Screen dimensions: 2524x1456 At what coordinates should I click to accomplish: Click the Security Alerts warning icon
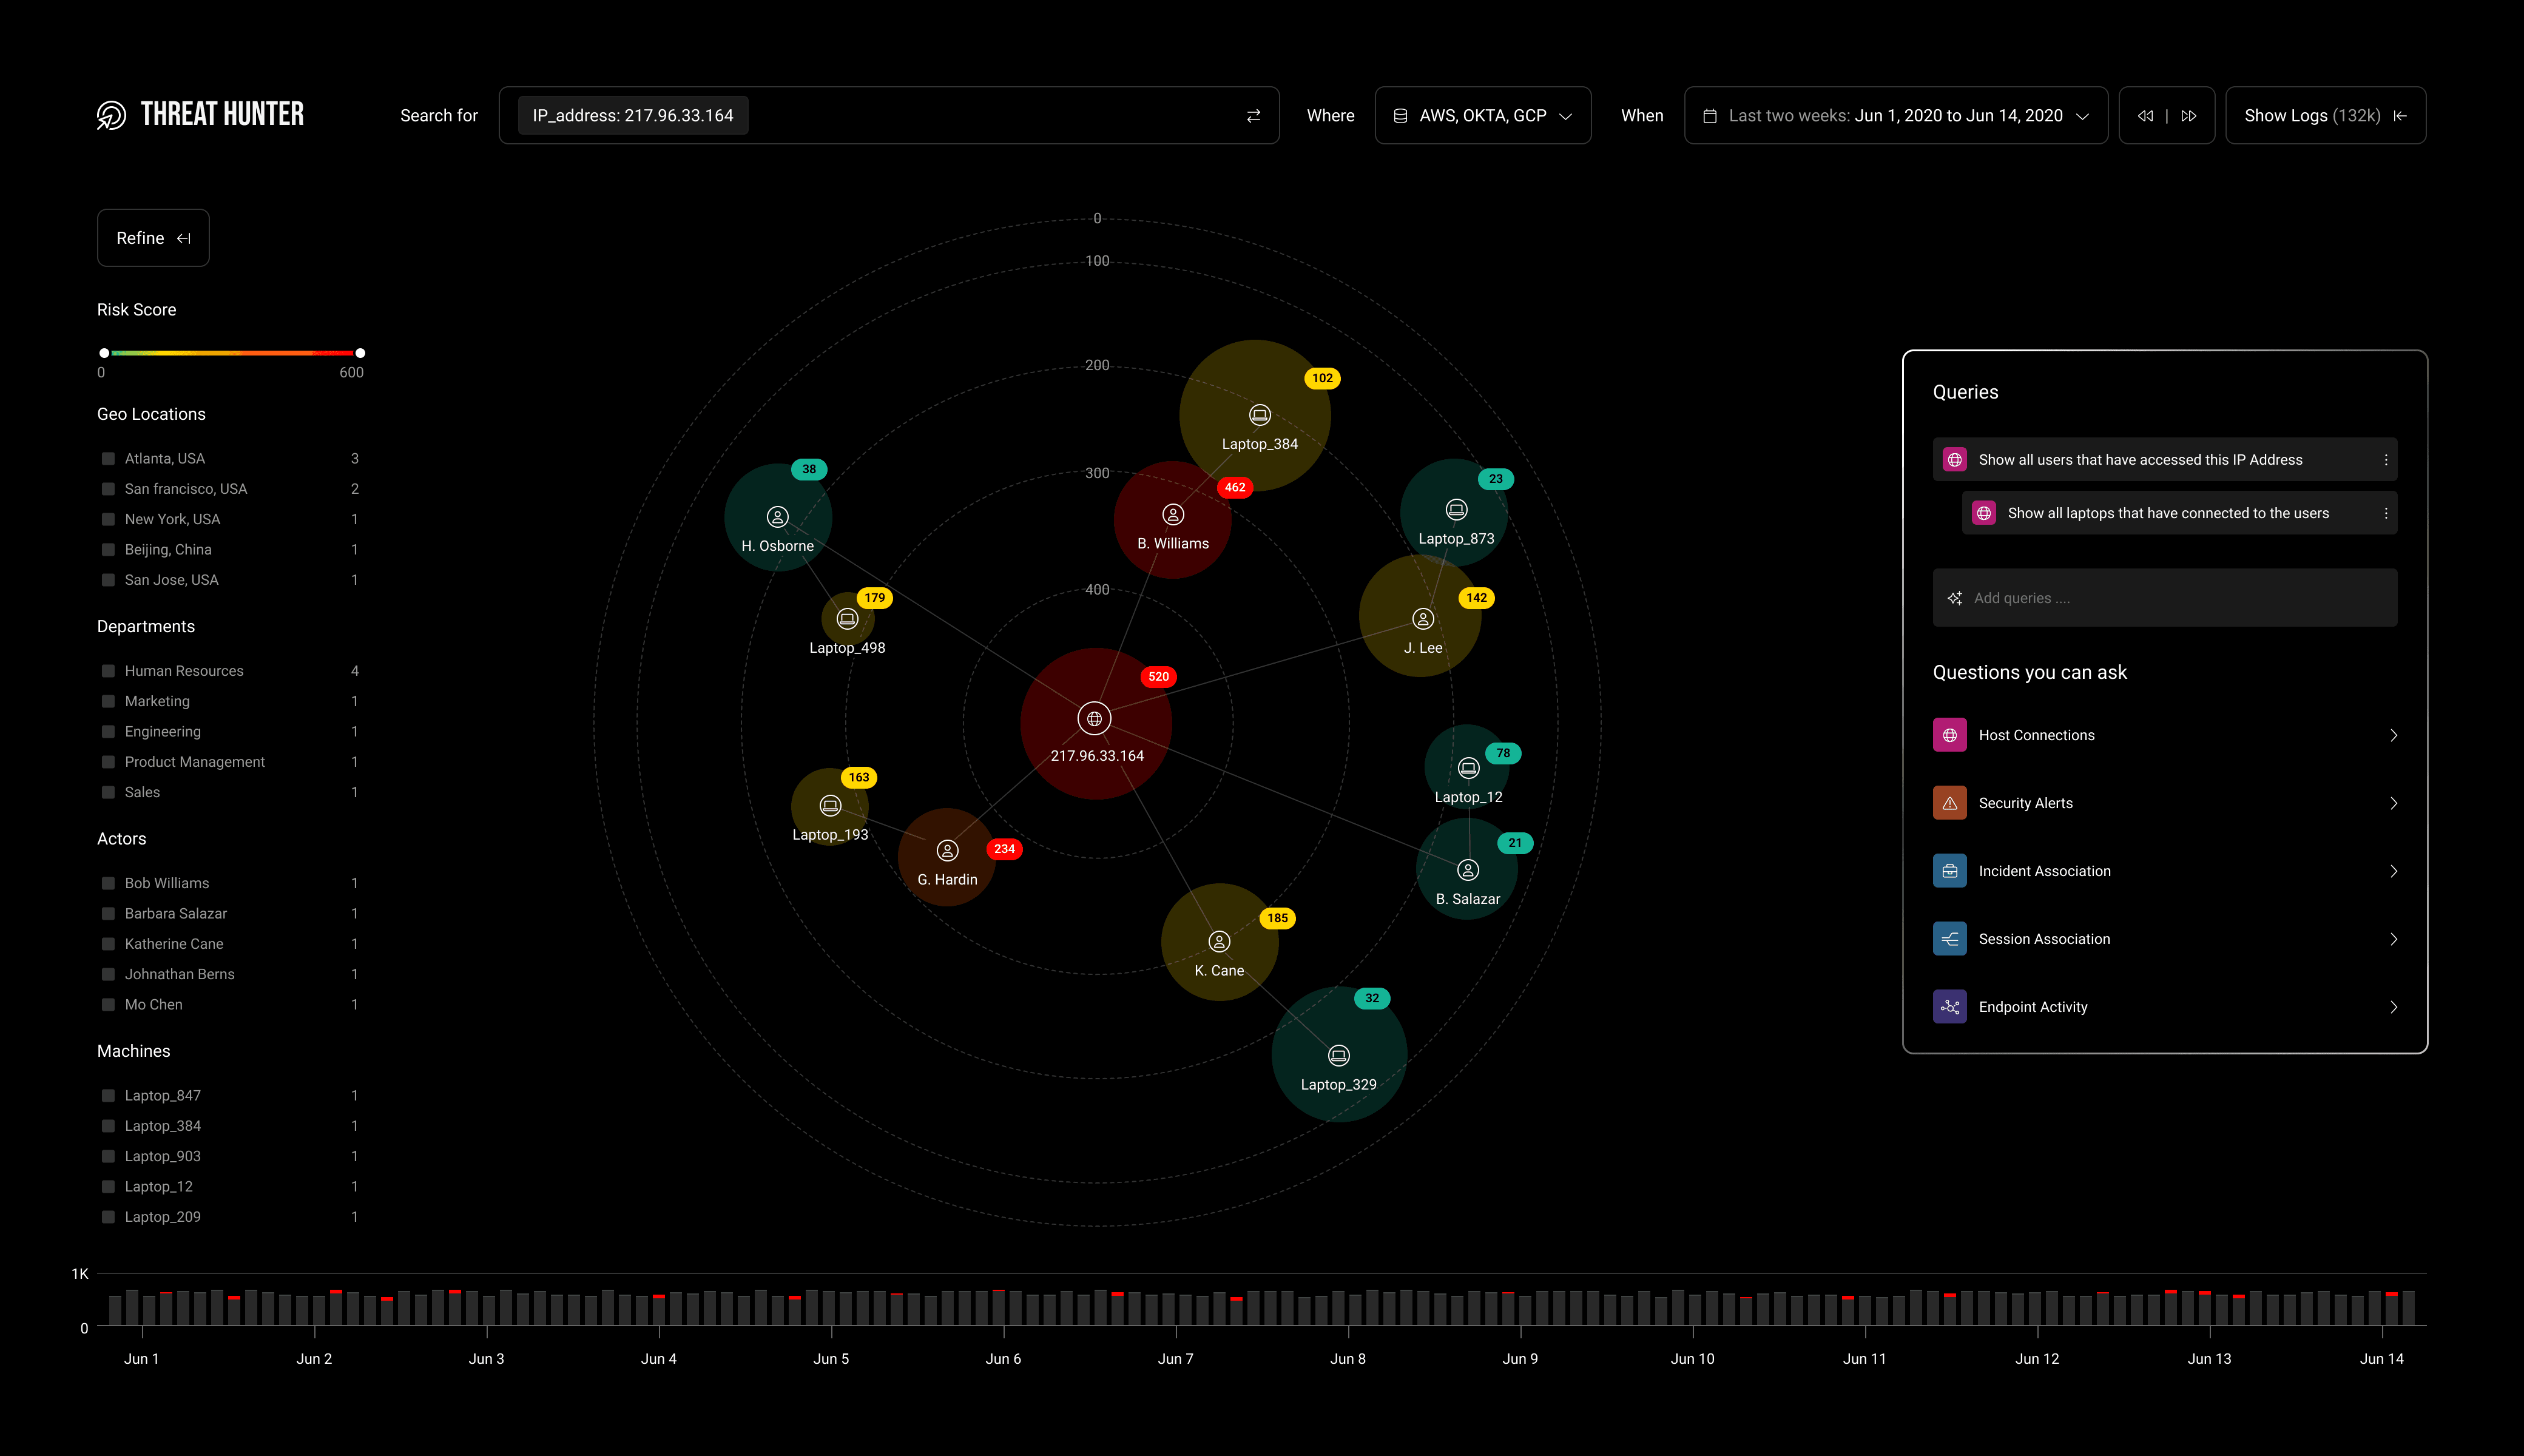coord(1949,803)
